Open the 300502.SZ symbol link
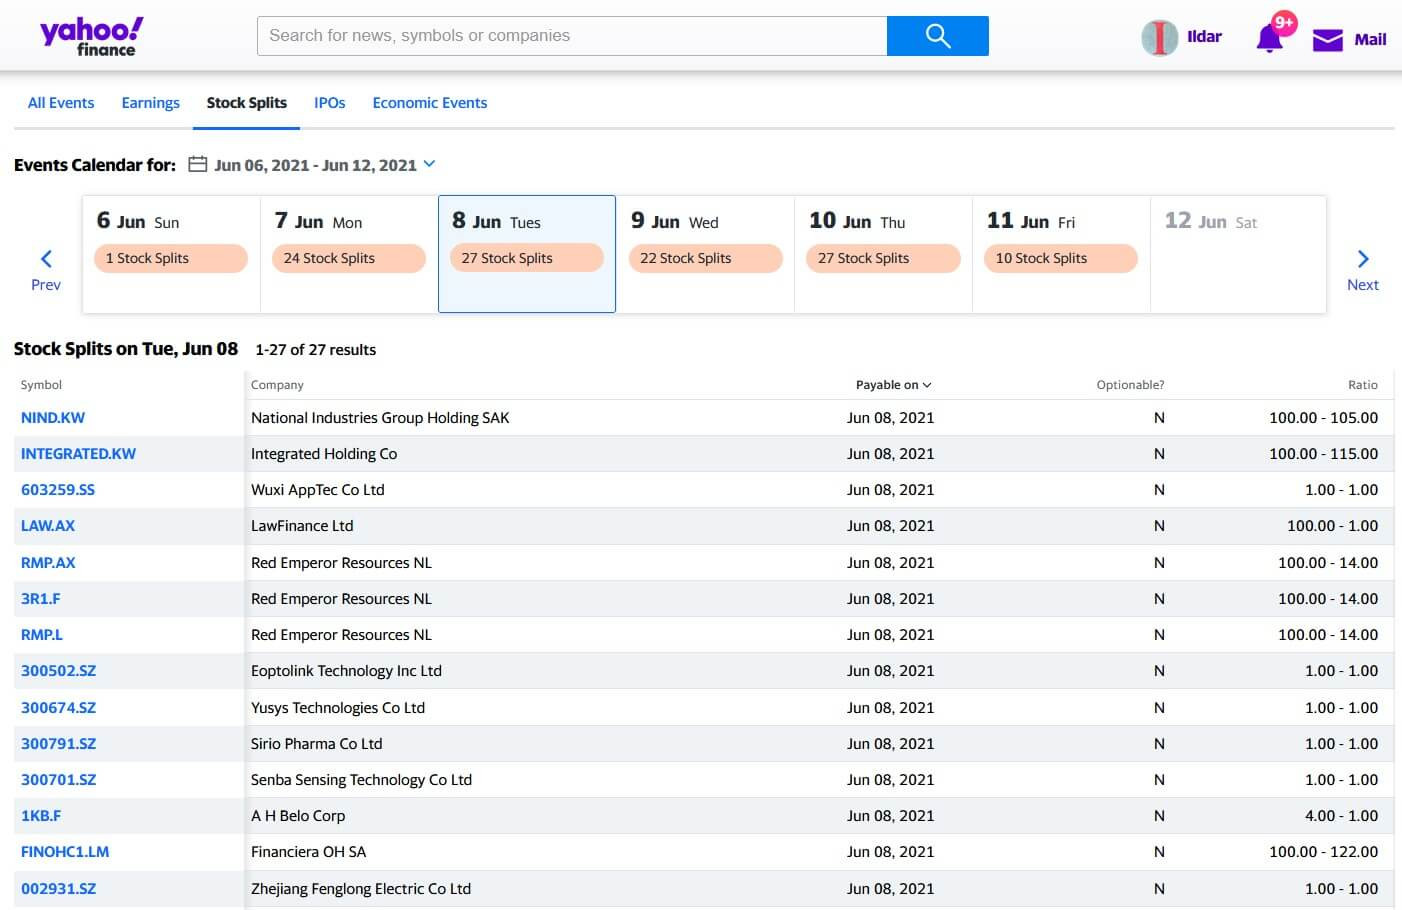 [59, 671]
